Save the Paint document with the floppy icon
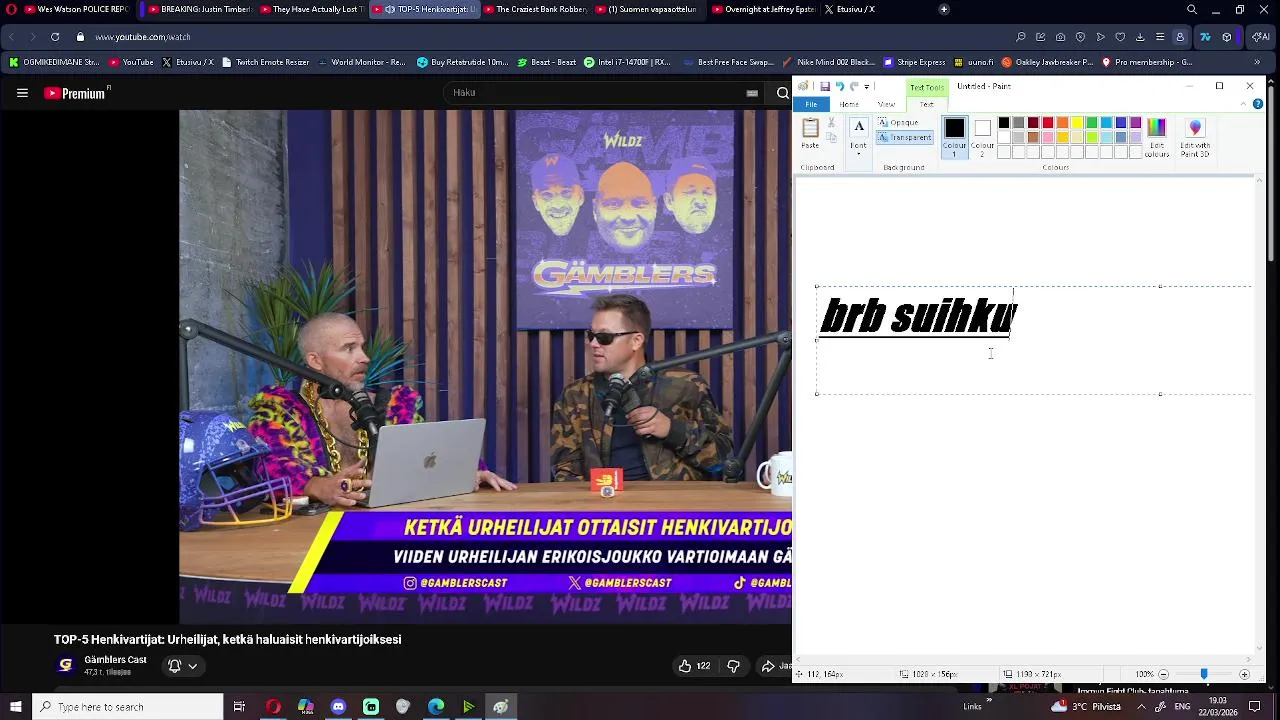Image resolution: width=1280 pixels, height=720 pixels. pyautogui.click(x=825, y=86)
